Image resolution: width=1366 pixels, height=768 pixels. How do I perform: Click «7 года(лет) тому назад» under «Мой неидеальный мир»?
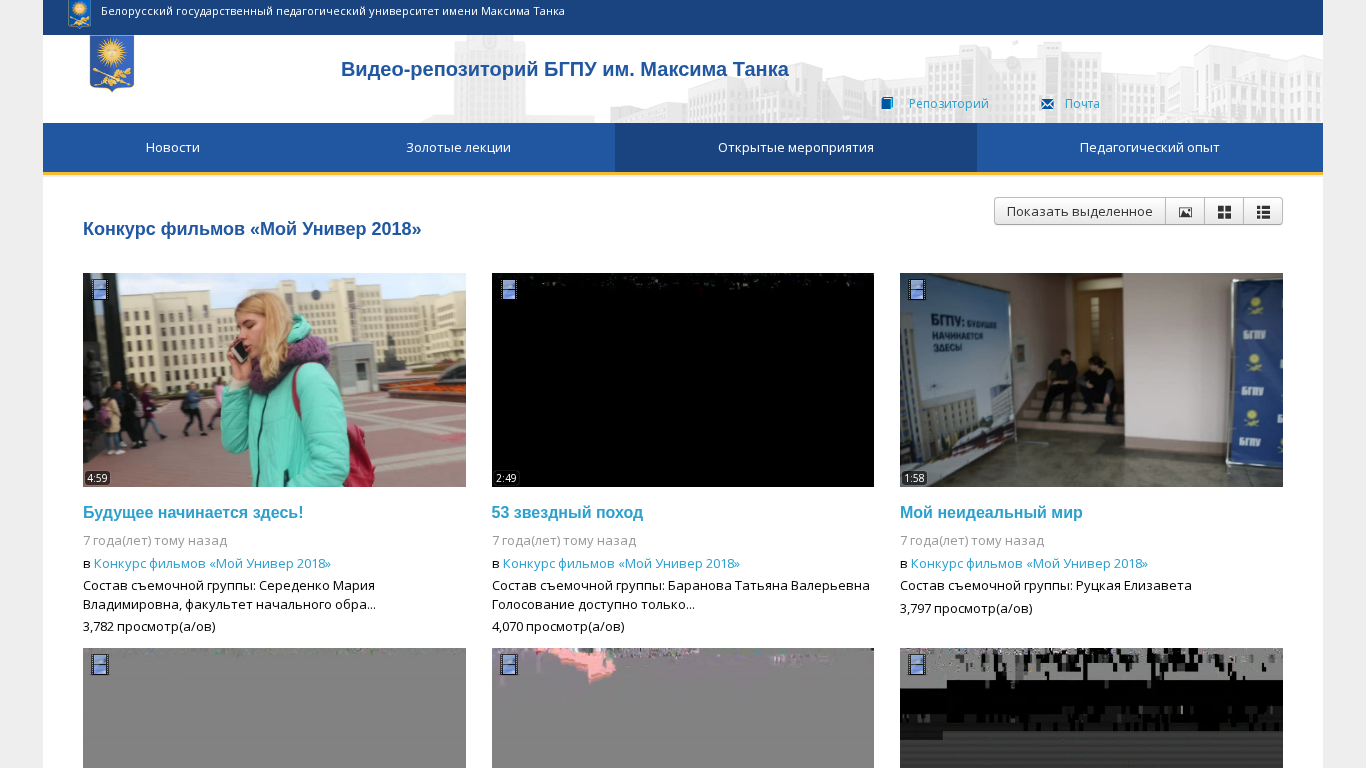[x=972, y=541]
